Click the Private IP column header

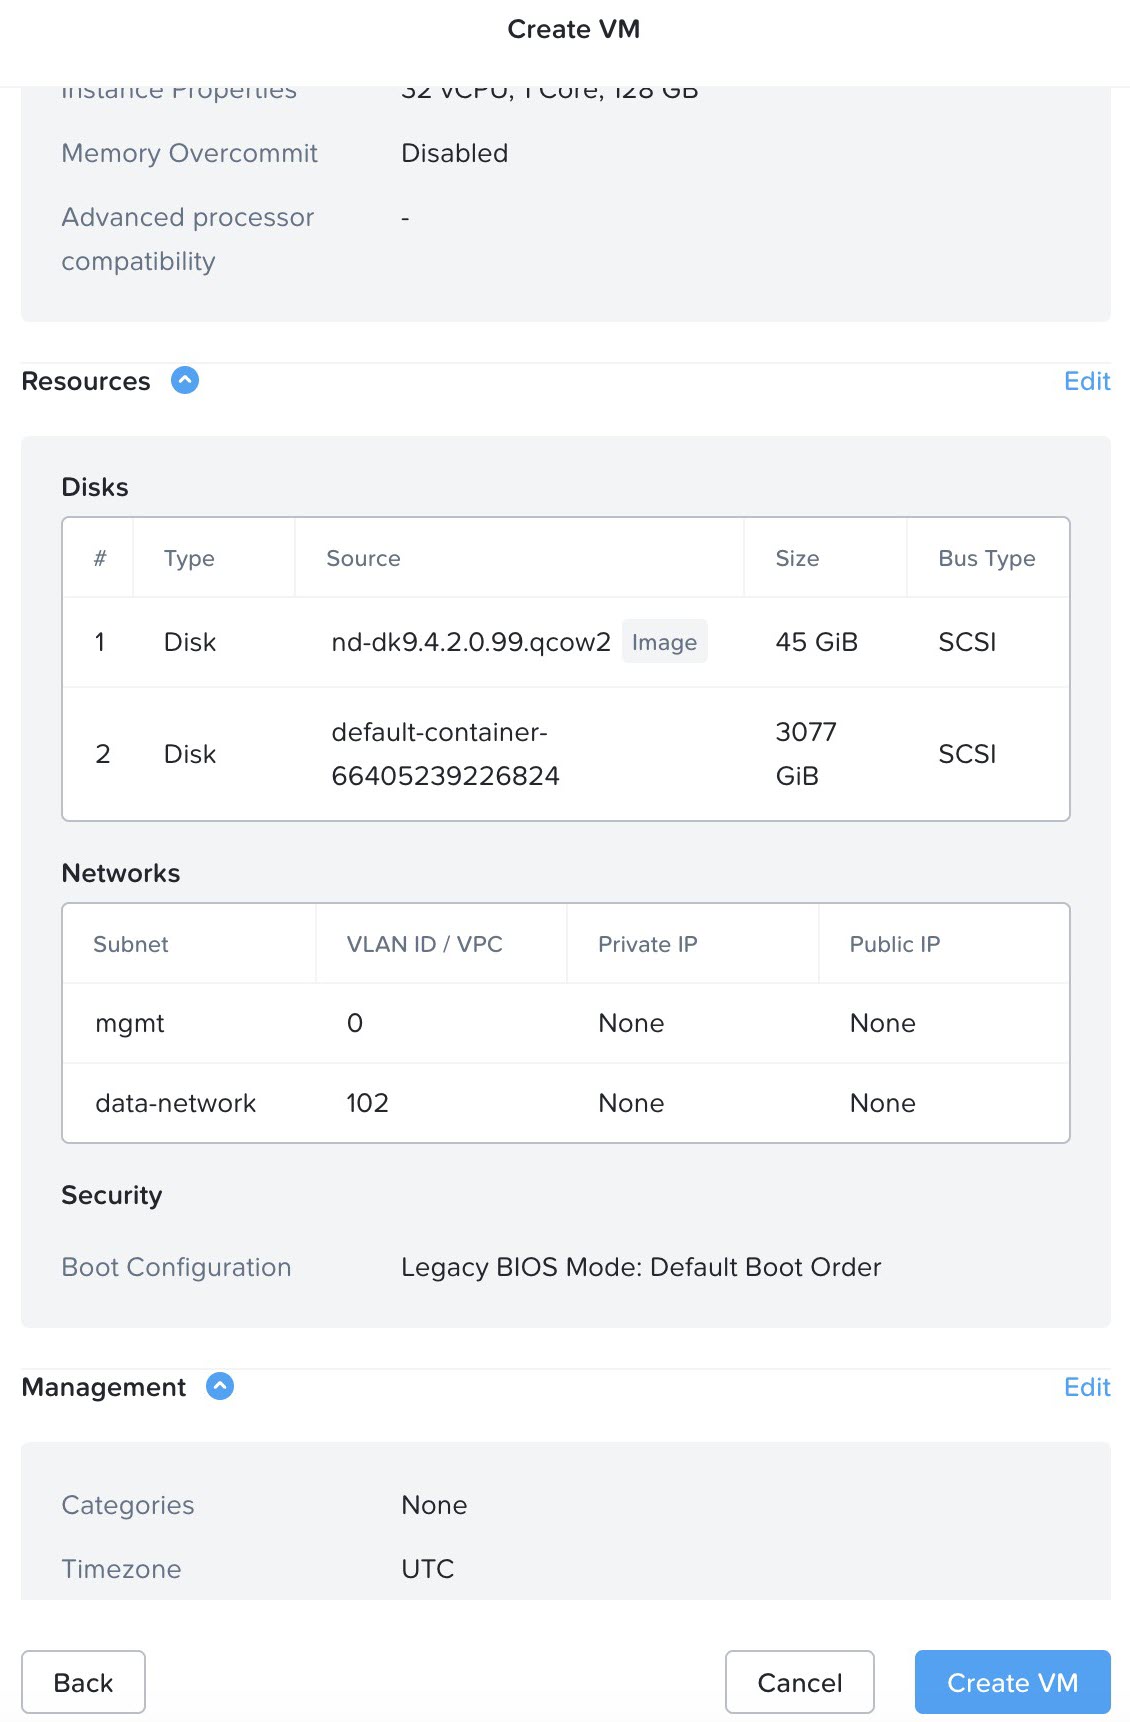[x=647, y=944]
